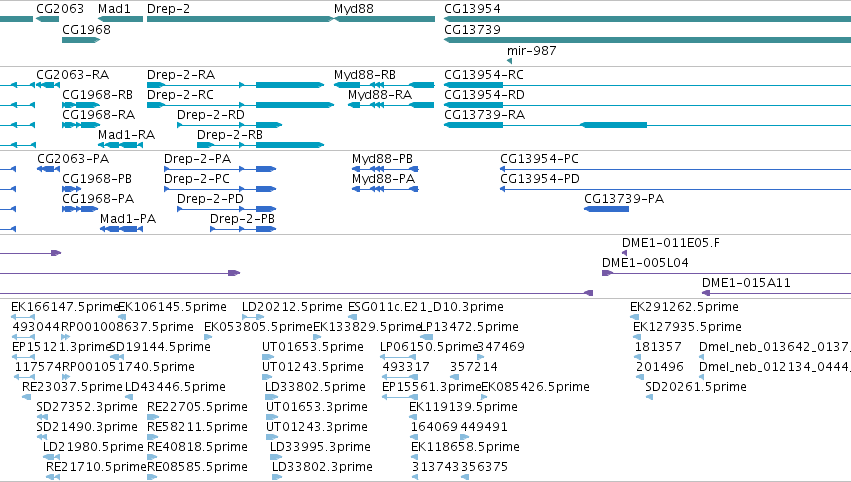Select clone DME1-005L04
Viewport: 851px width, 482px height.
pyautogui.click(x=645, y=263)
